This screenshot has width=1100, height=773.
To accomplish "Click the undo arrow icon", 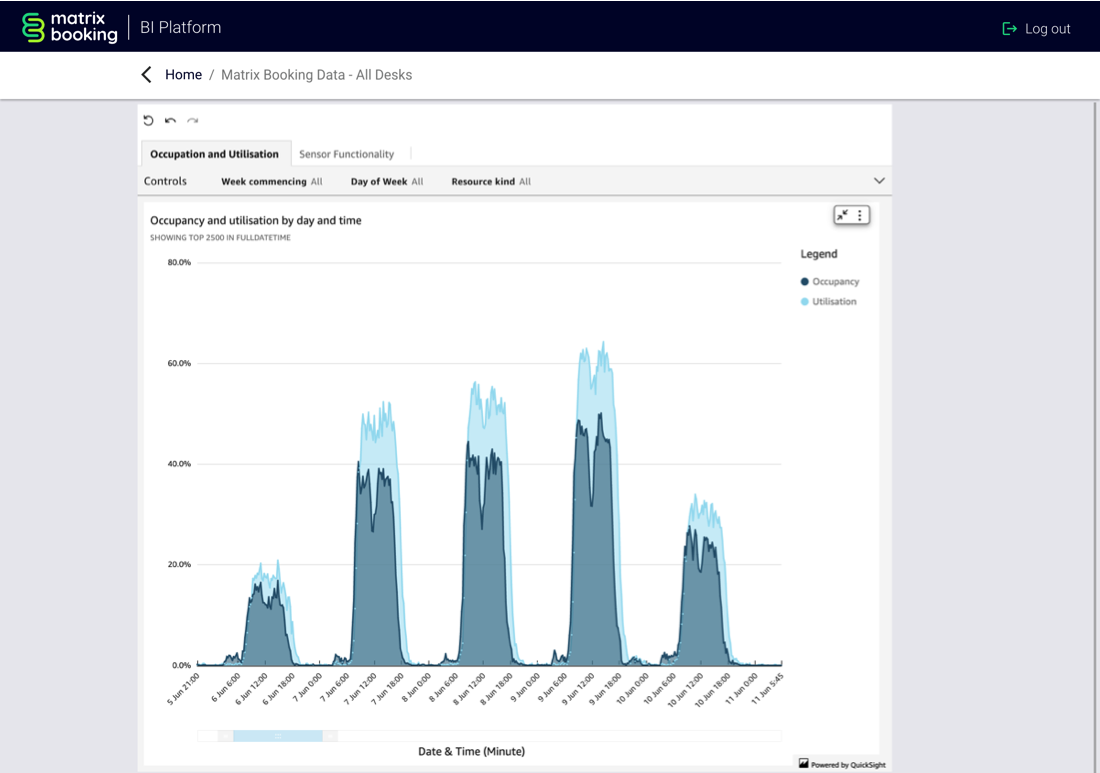I will click(171, 120).
